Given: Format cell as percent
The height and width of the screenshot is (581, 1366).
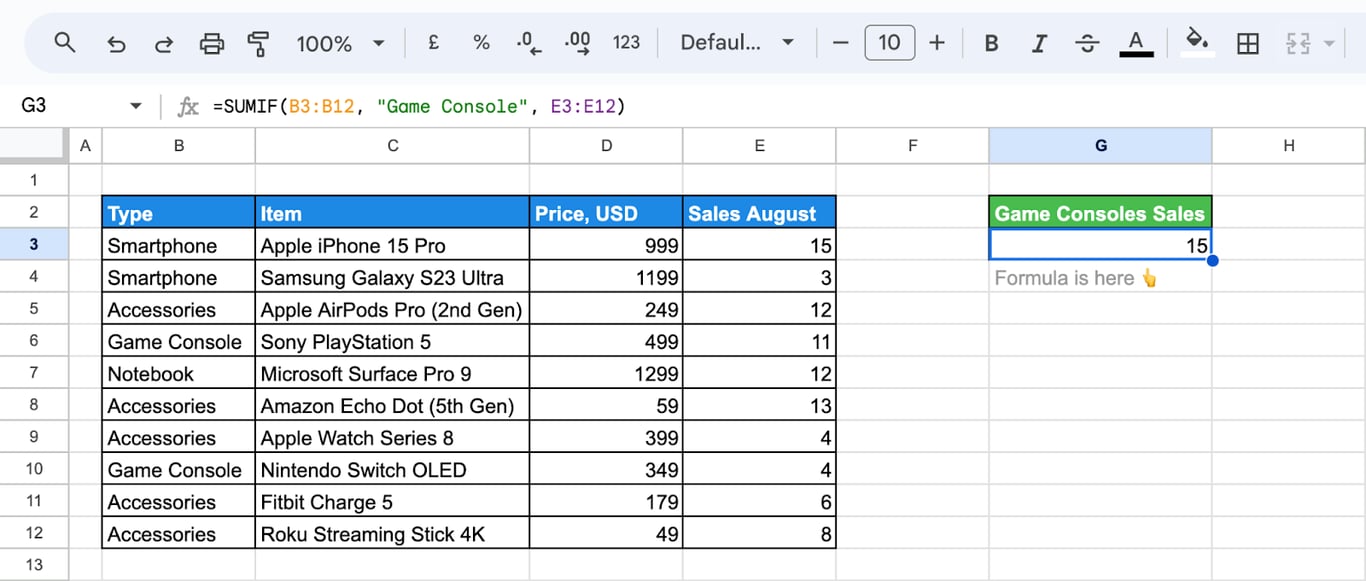Looking at the screenshot, I should click(x=481, y=42).
